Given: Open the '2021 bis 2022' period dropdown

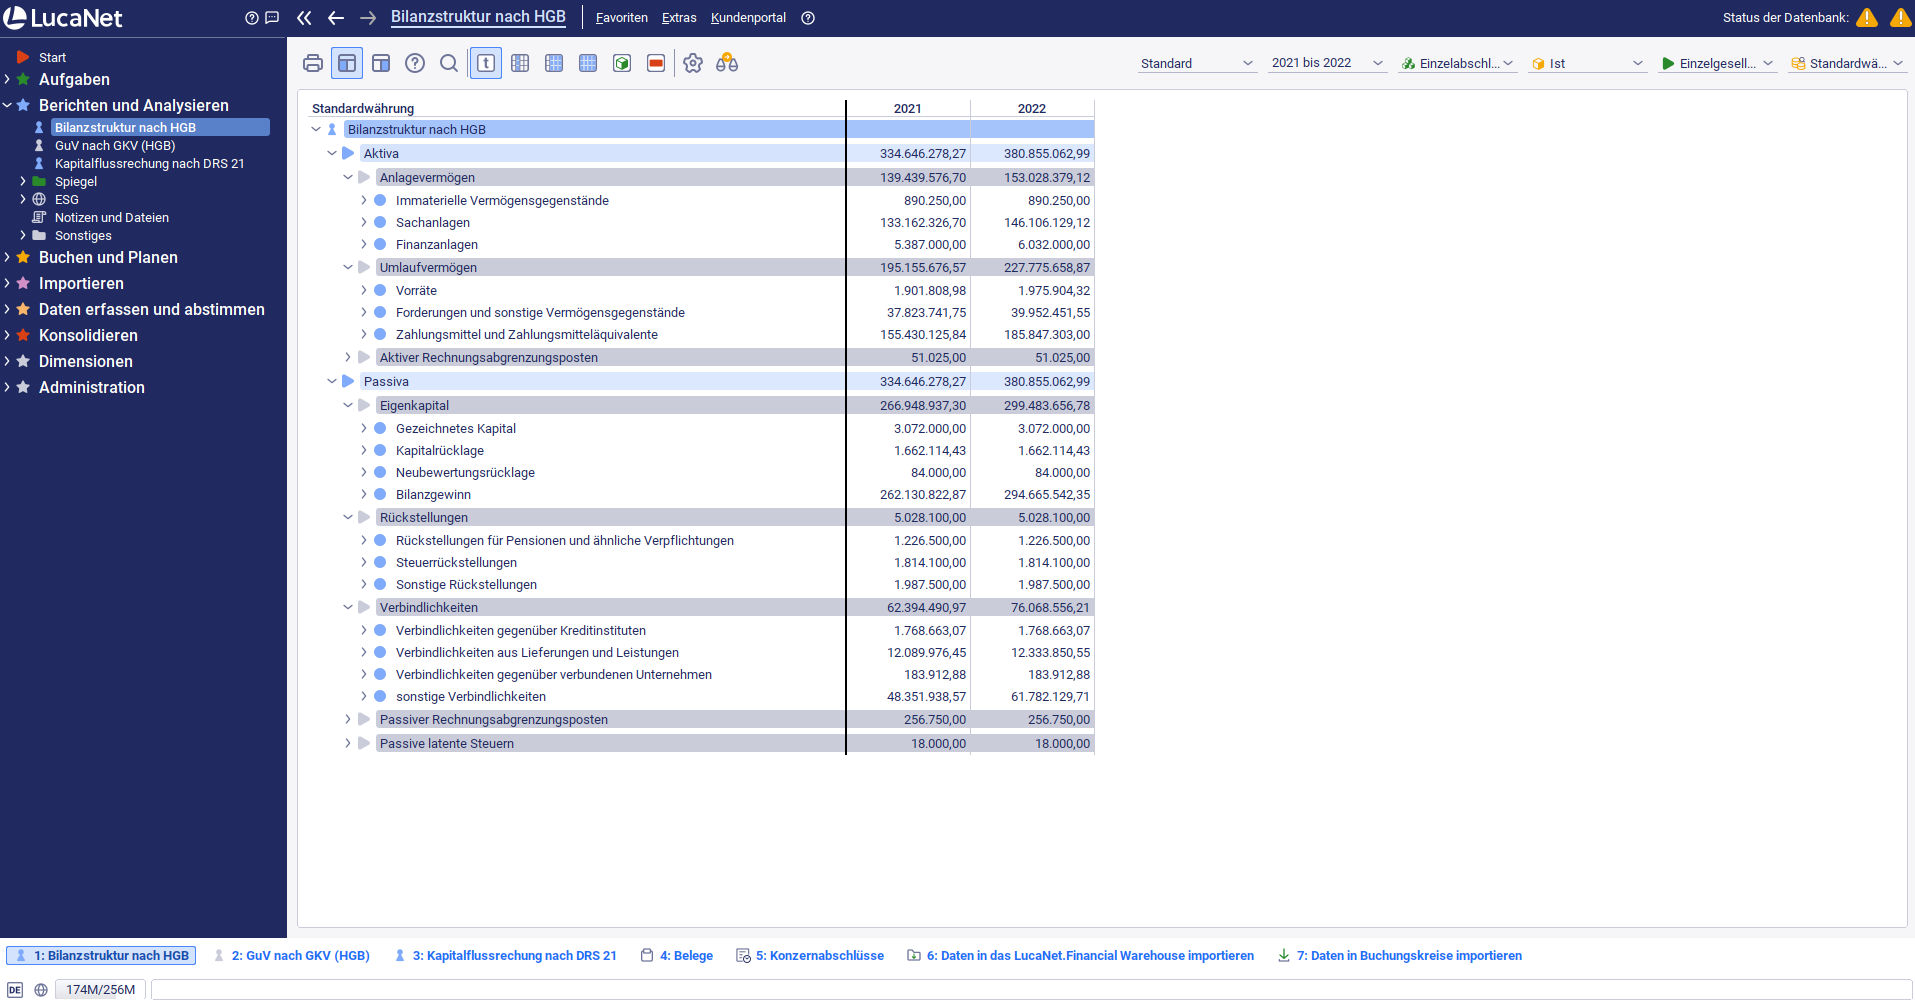Looking at the screenshot, I should [1327, 63].
